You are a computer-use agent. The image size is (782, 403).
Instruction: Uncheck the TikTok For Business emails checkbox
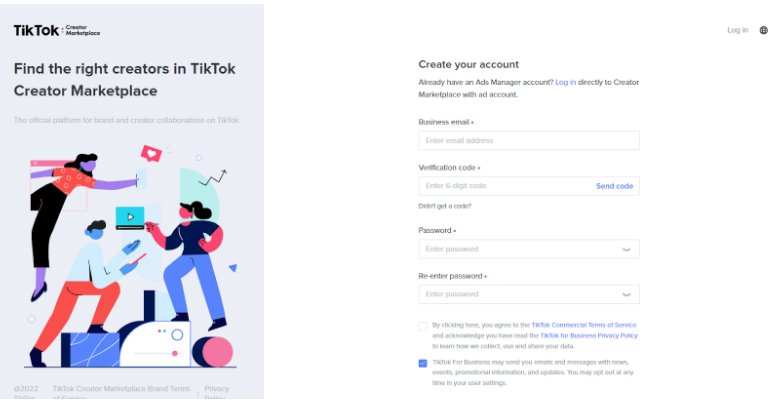[x=423, y=363]
